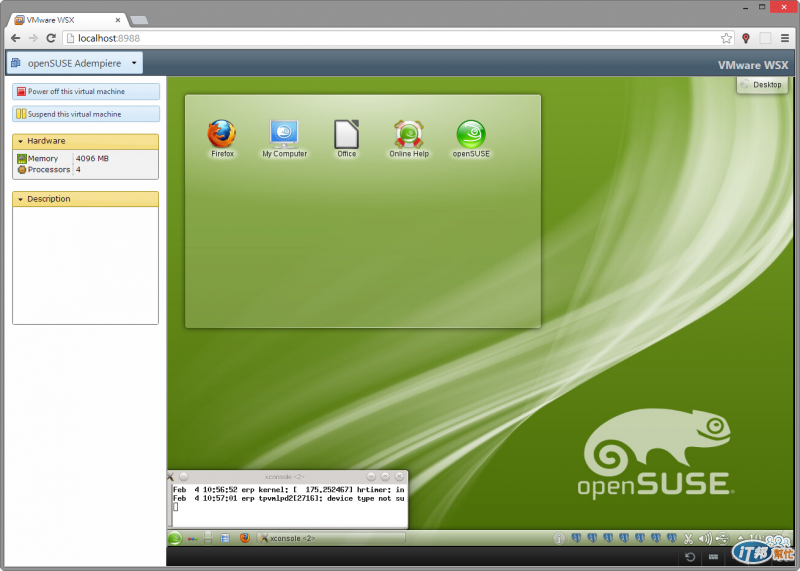Open the scissors clipboard tray icon
Image resolution: width=800 pixels, height=571 pixels.
688,538
